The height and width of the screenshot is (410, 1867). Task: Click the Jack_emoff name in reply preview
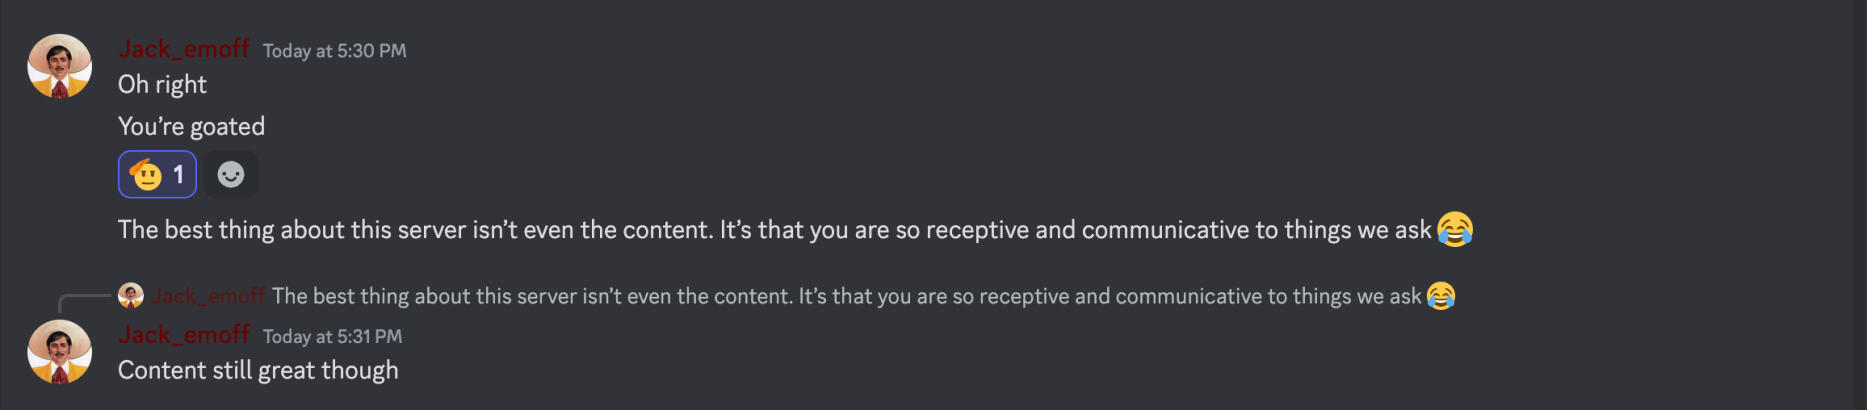[x=208, y=296]
